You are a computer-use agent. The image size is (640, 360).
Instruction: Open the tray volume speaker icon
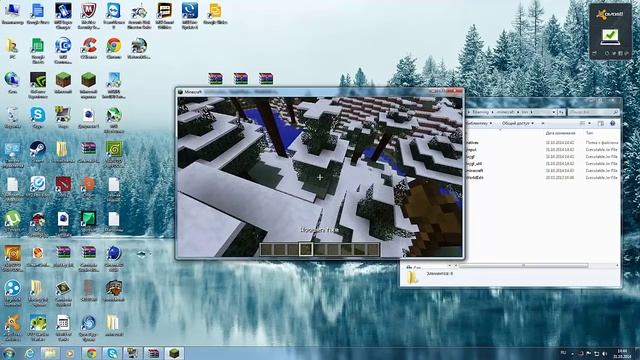coord(605,353)
